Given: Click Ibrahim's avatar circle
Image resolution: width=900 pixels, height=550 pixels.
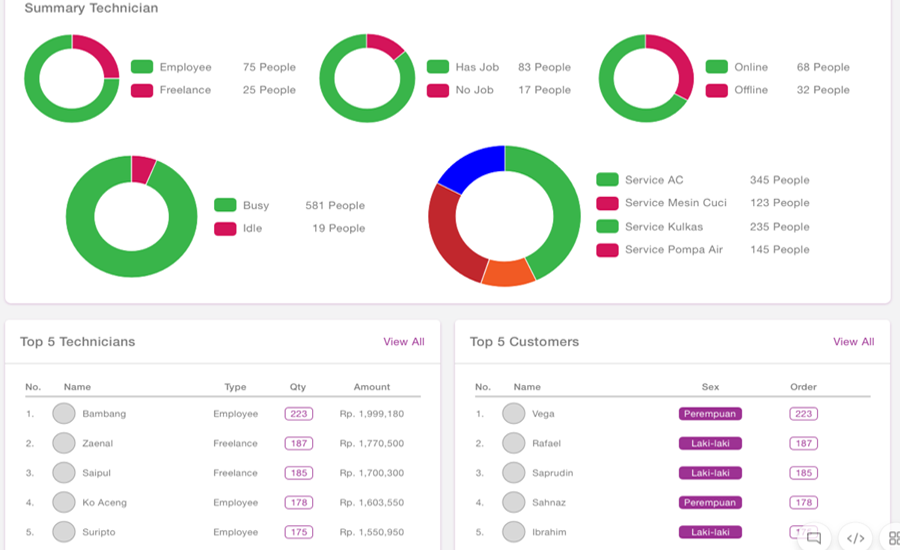Looking at the screenshot, I should pyautogui.click(x=514, y=532).
